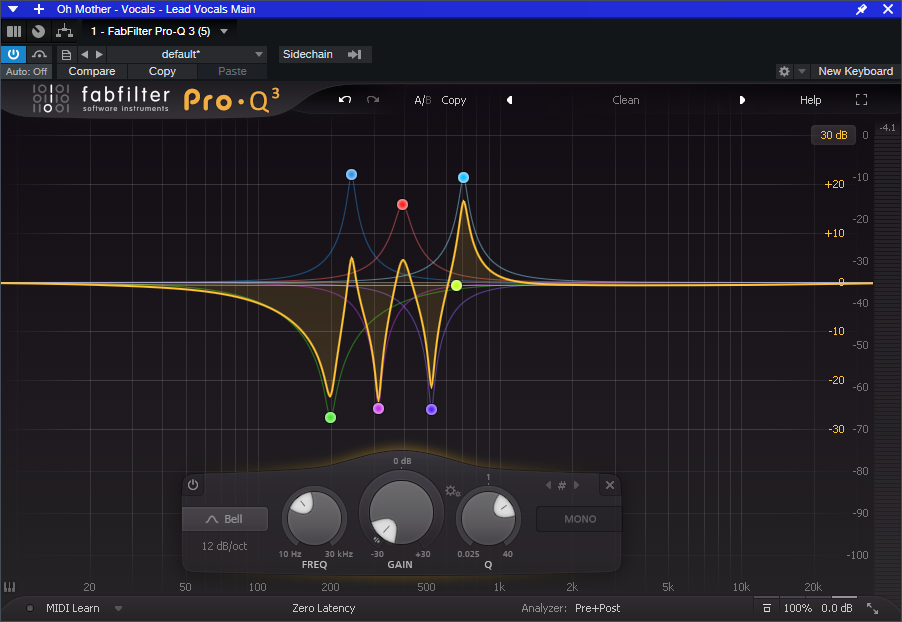Click the gain-Q interaction gear icon
This screenshot has height=622, width=902.
453,491
